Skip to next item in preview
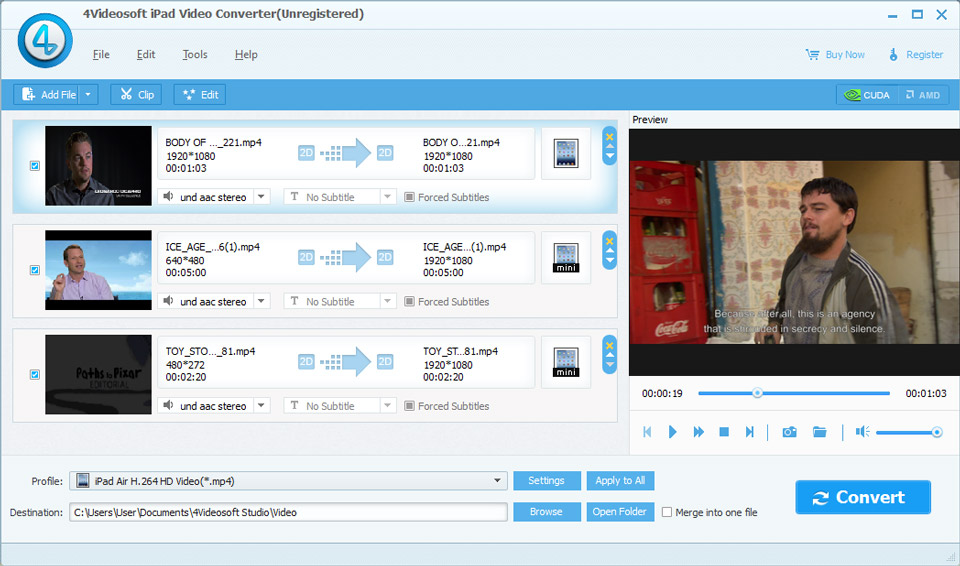960x566 pixels. [749, 432]
